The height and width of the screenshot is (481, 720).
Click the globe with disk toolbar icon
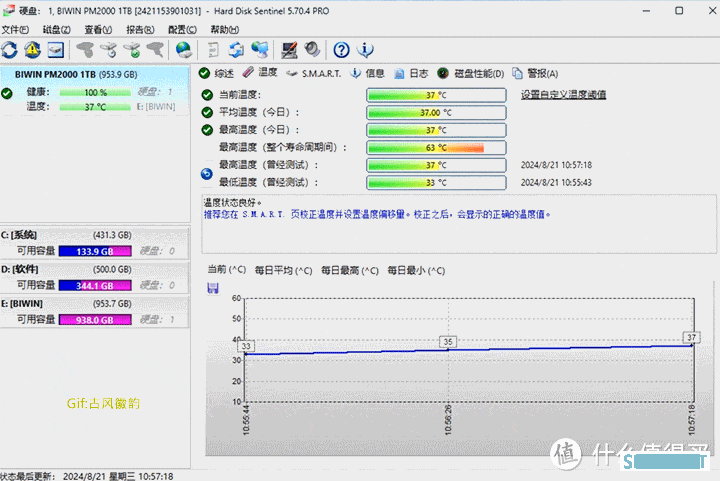[x=184, y=50]
